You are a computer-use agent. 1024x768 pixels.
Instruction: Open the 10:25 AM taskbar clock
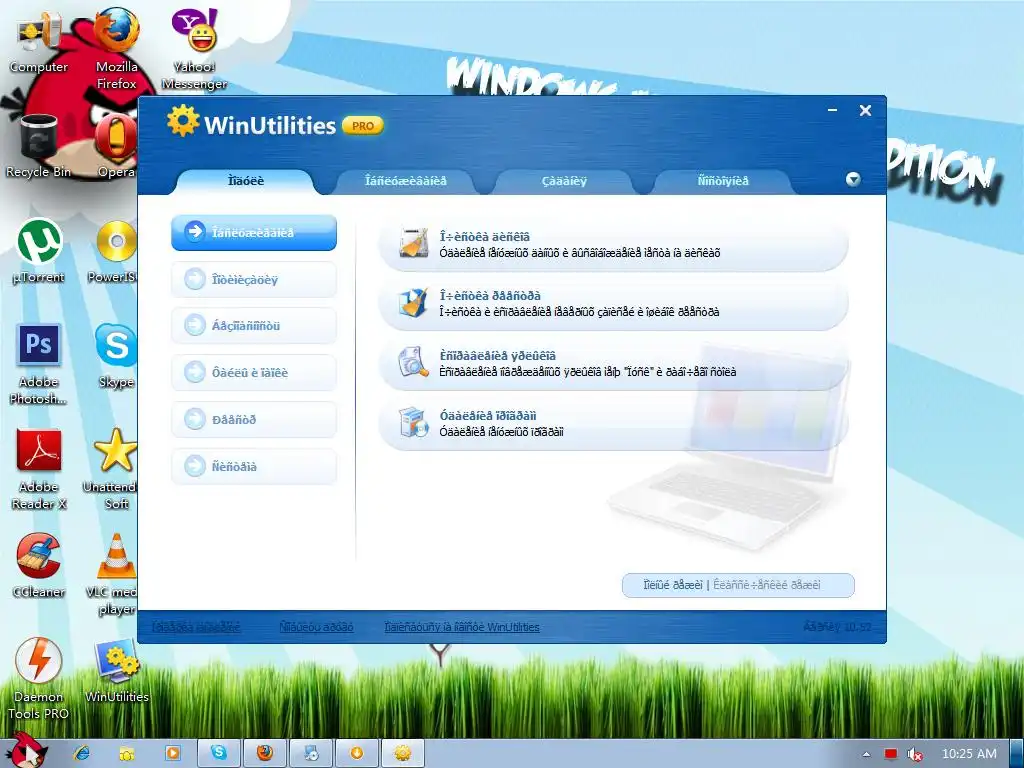(x=969, y=754)
